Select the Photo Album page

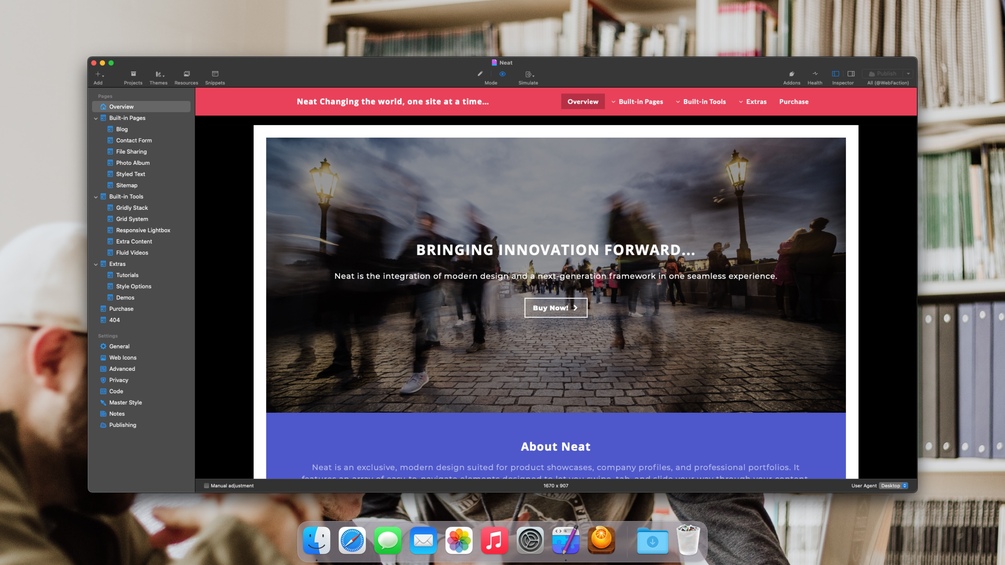pos(132,163)
